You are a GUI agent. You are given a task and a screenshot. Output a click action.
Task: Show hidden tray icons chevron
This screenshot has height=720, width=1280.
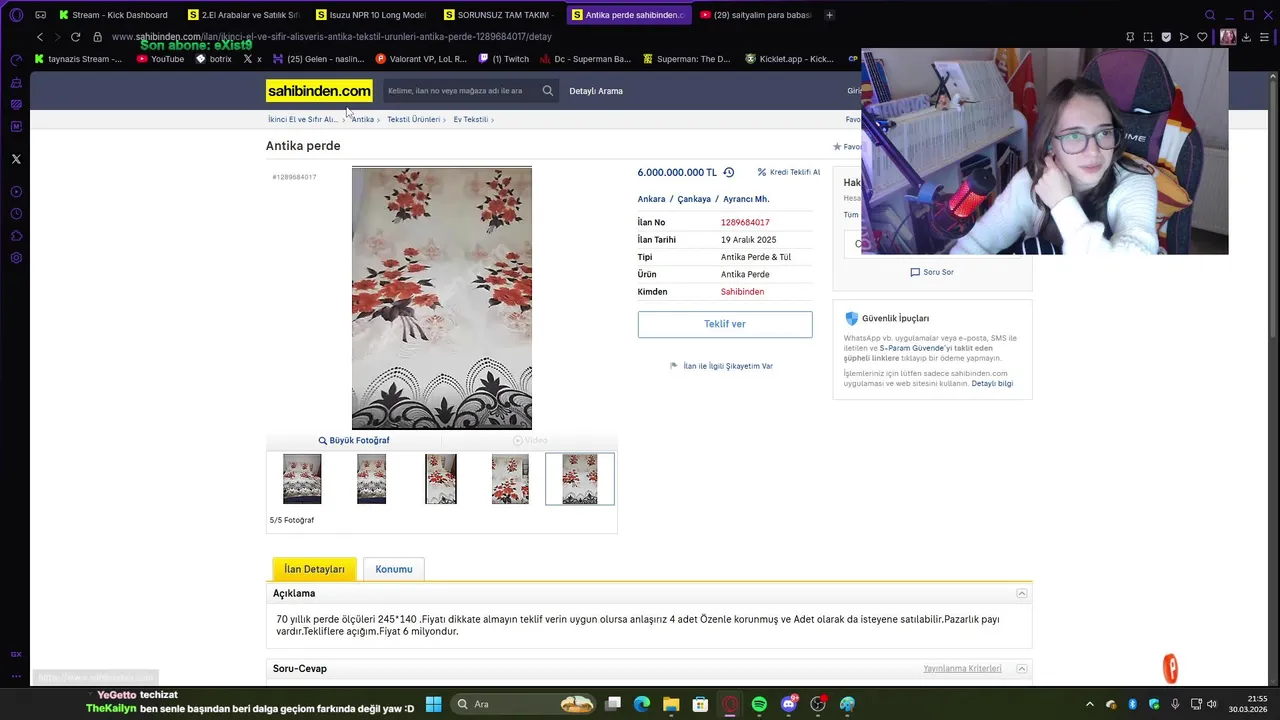tap(1090, 704)
